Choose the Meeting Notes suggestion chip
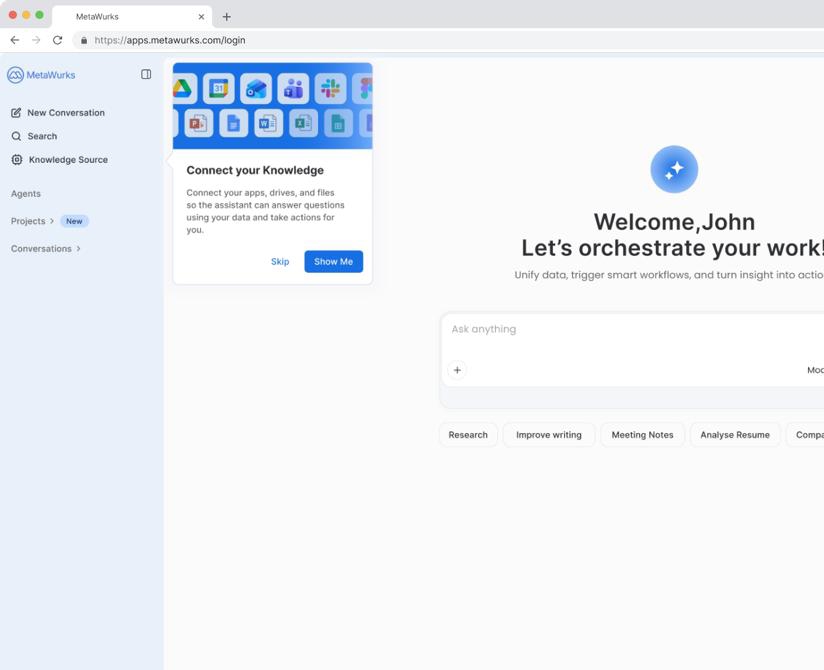 (642, 435)
